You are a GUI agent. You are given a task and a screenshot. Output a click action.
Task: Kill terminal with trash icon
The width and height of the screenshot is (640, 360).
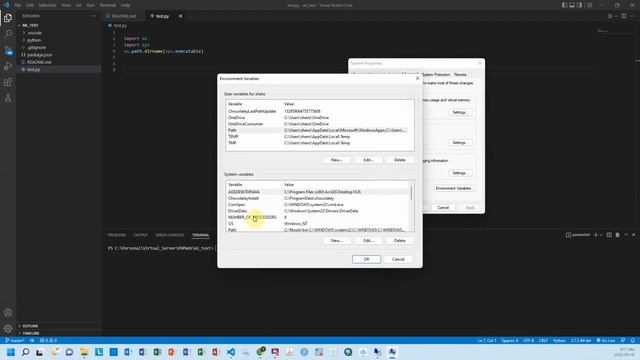click(x=618, y=235)
